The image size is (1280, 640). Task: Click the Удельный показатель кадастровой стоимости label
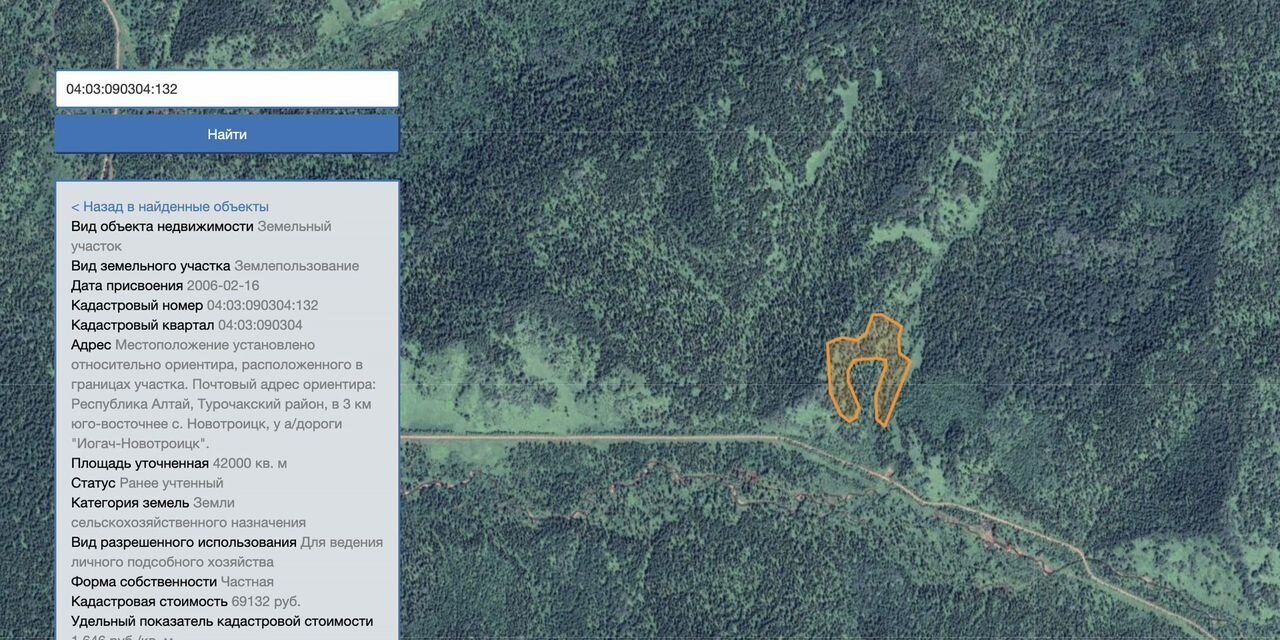point(221,621)
